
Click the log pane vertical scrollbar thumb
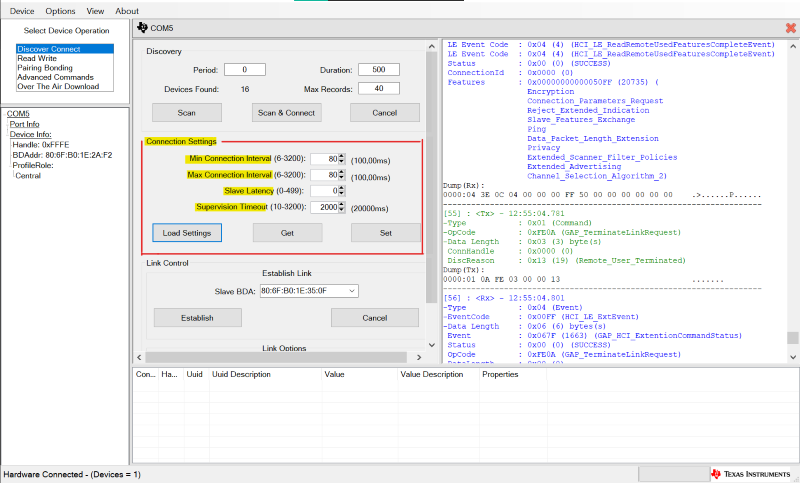click(x=793, y=337)
